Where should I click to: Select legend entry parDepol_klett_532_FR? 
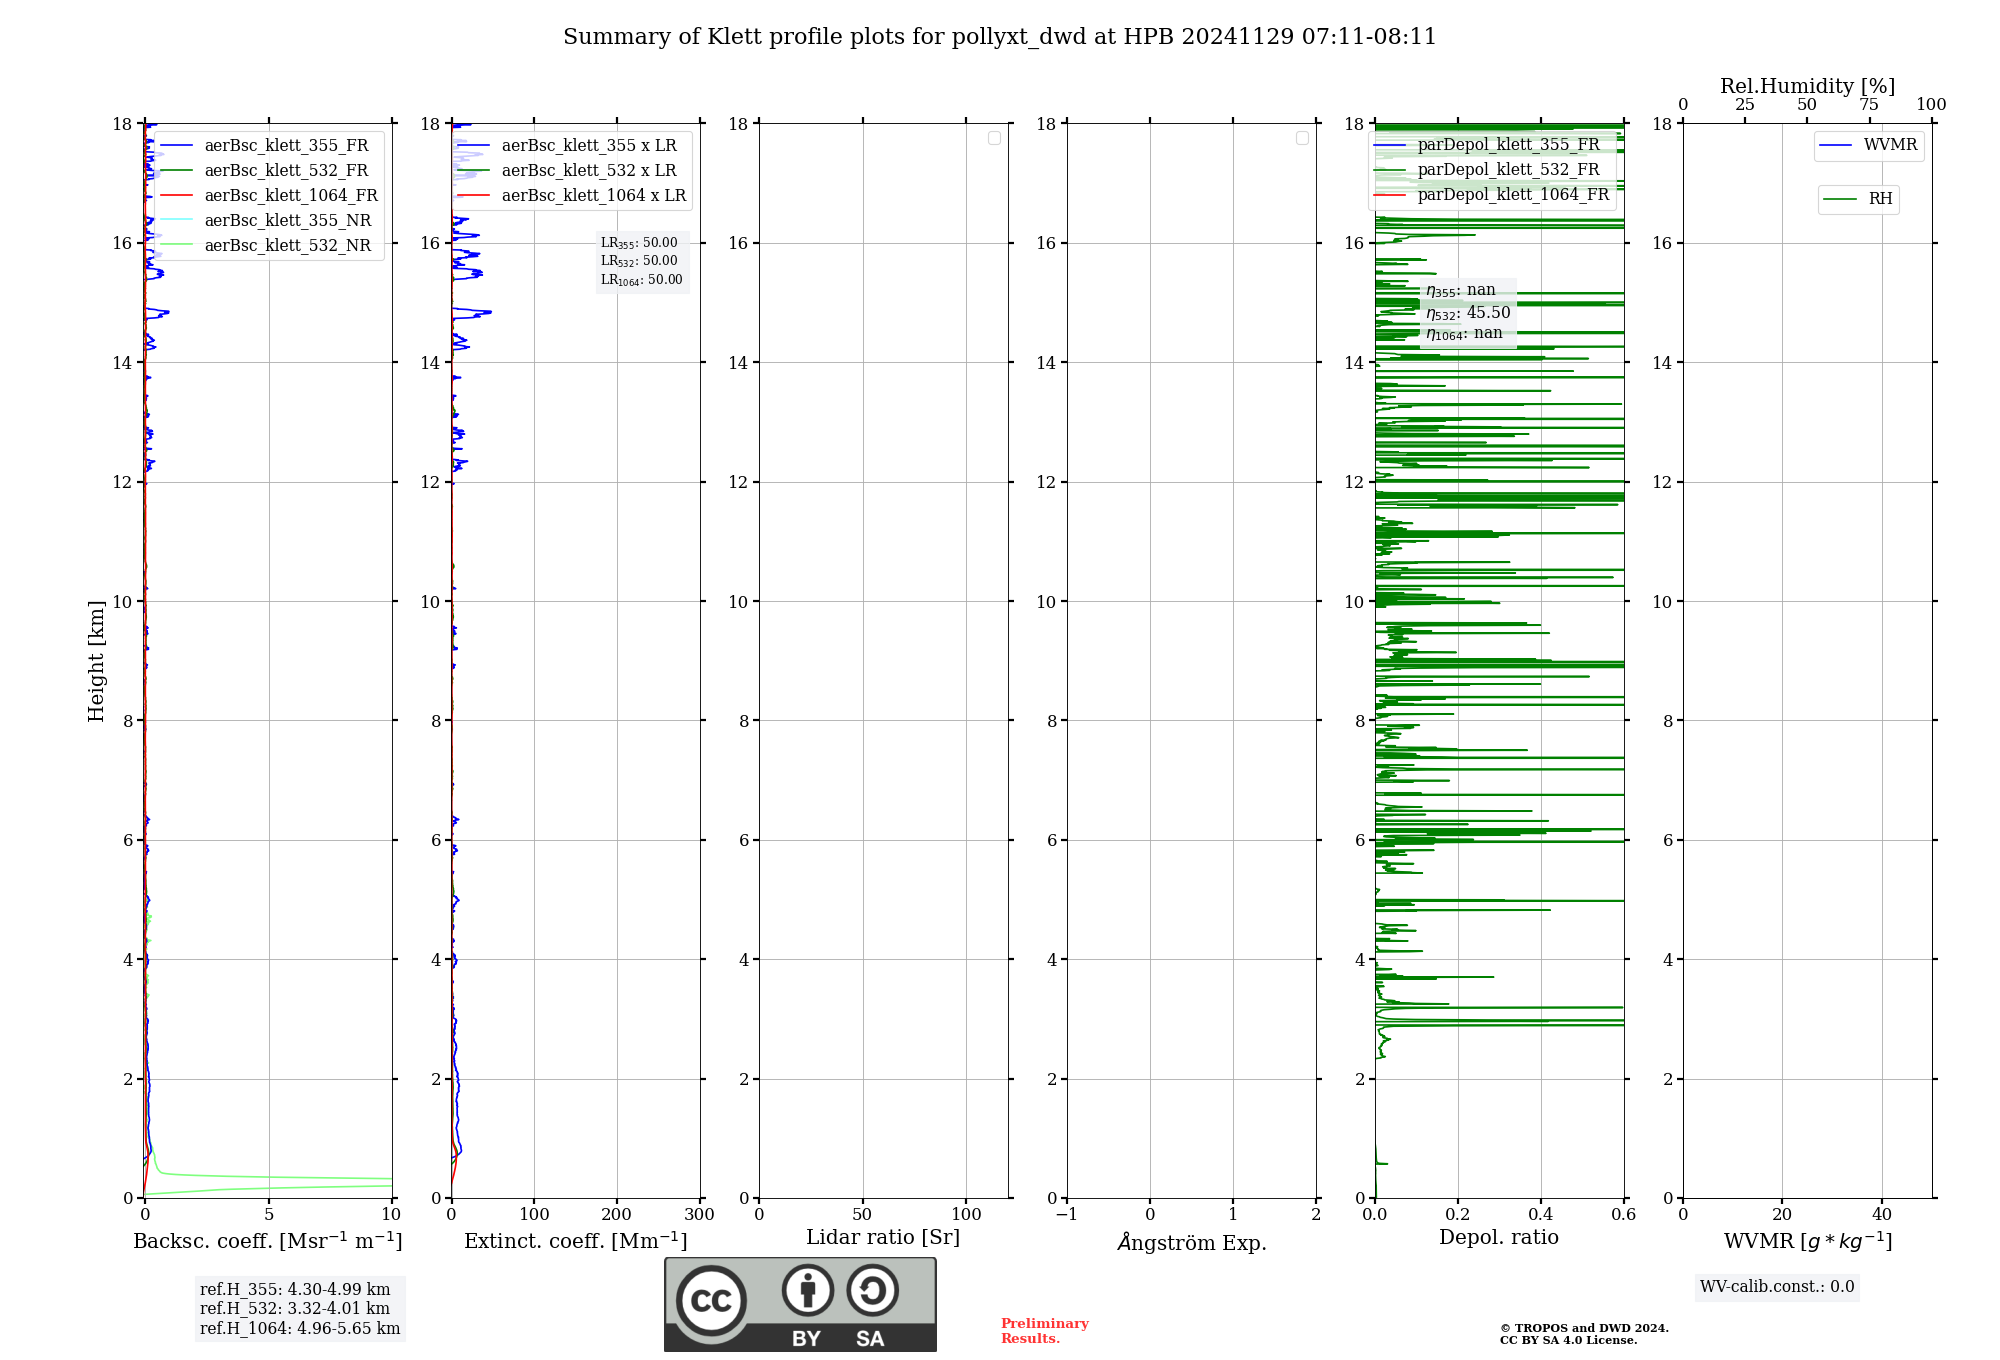pos(1488,169)
